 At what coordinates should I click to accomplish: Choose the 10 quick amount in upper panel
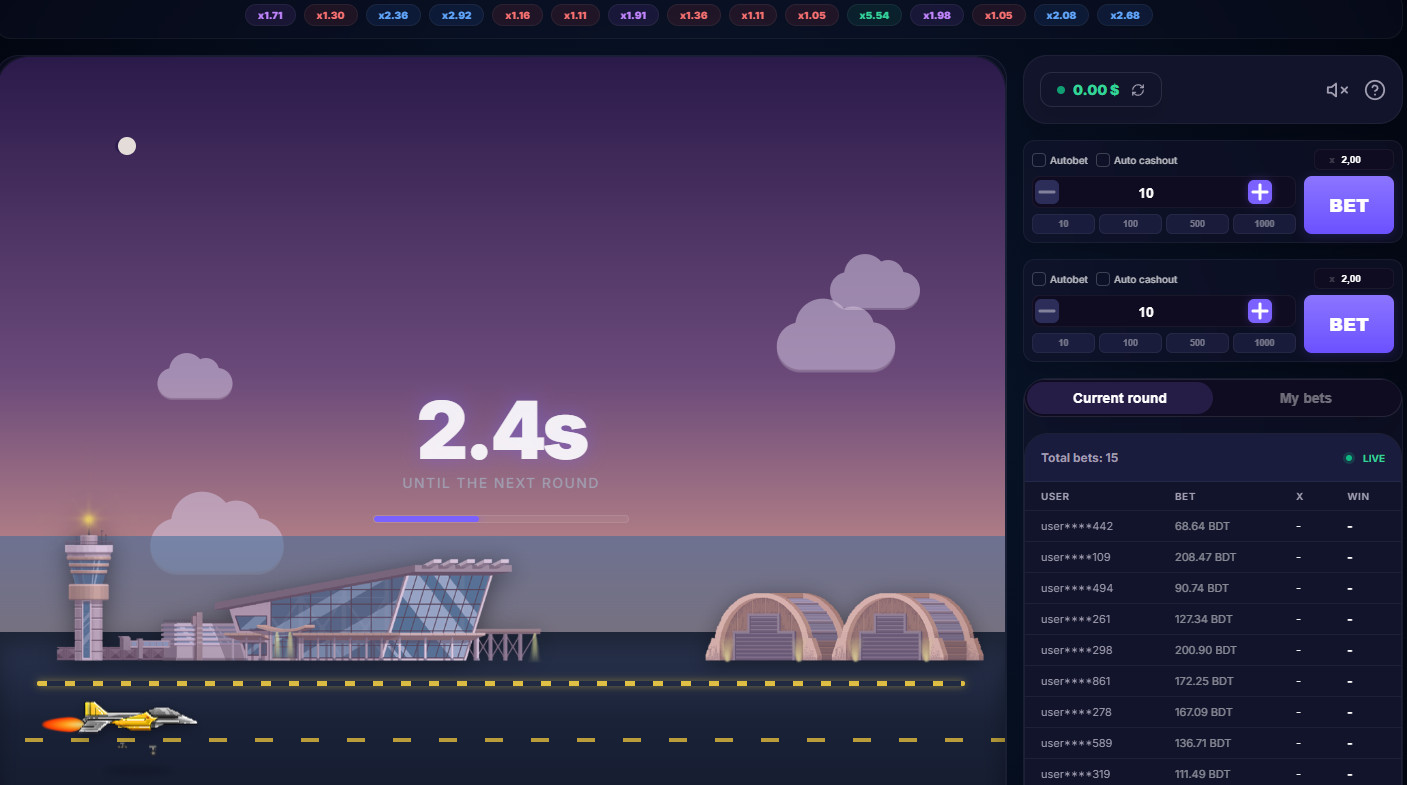point(1063,224)
